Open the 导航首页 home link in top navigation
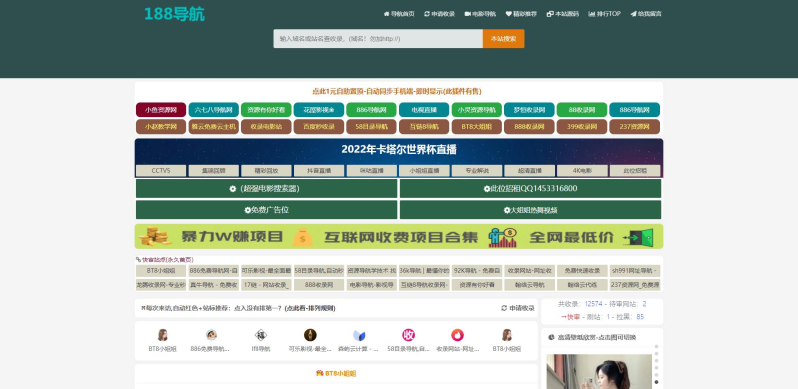 (399, 14)
